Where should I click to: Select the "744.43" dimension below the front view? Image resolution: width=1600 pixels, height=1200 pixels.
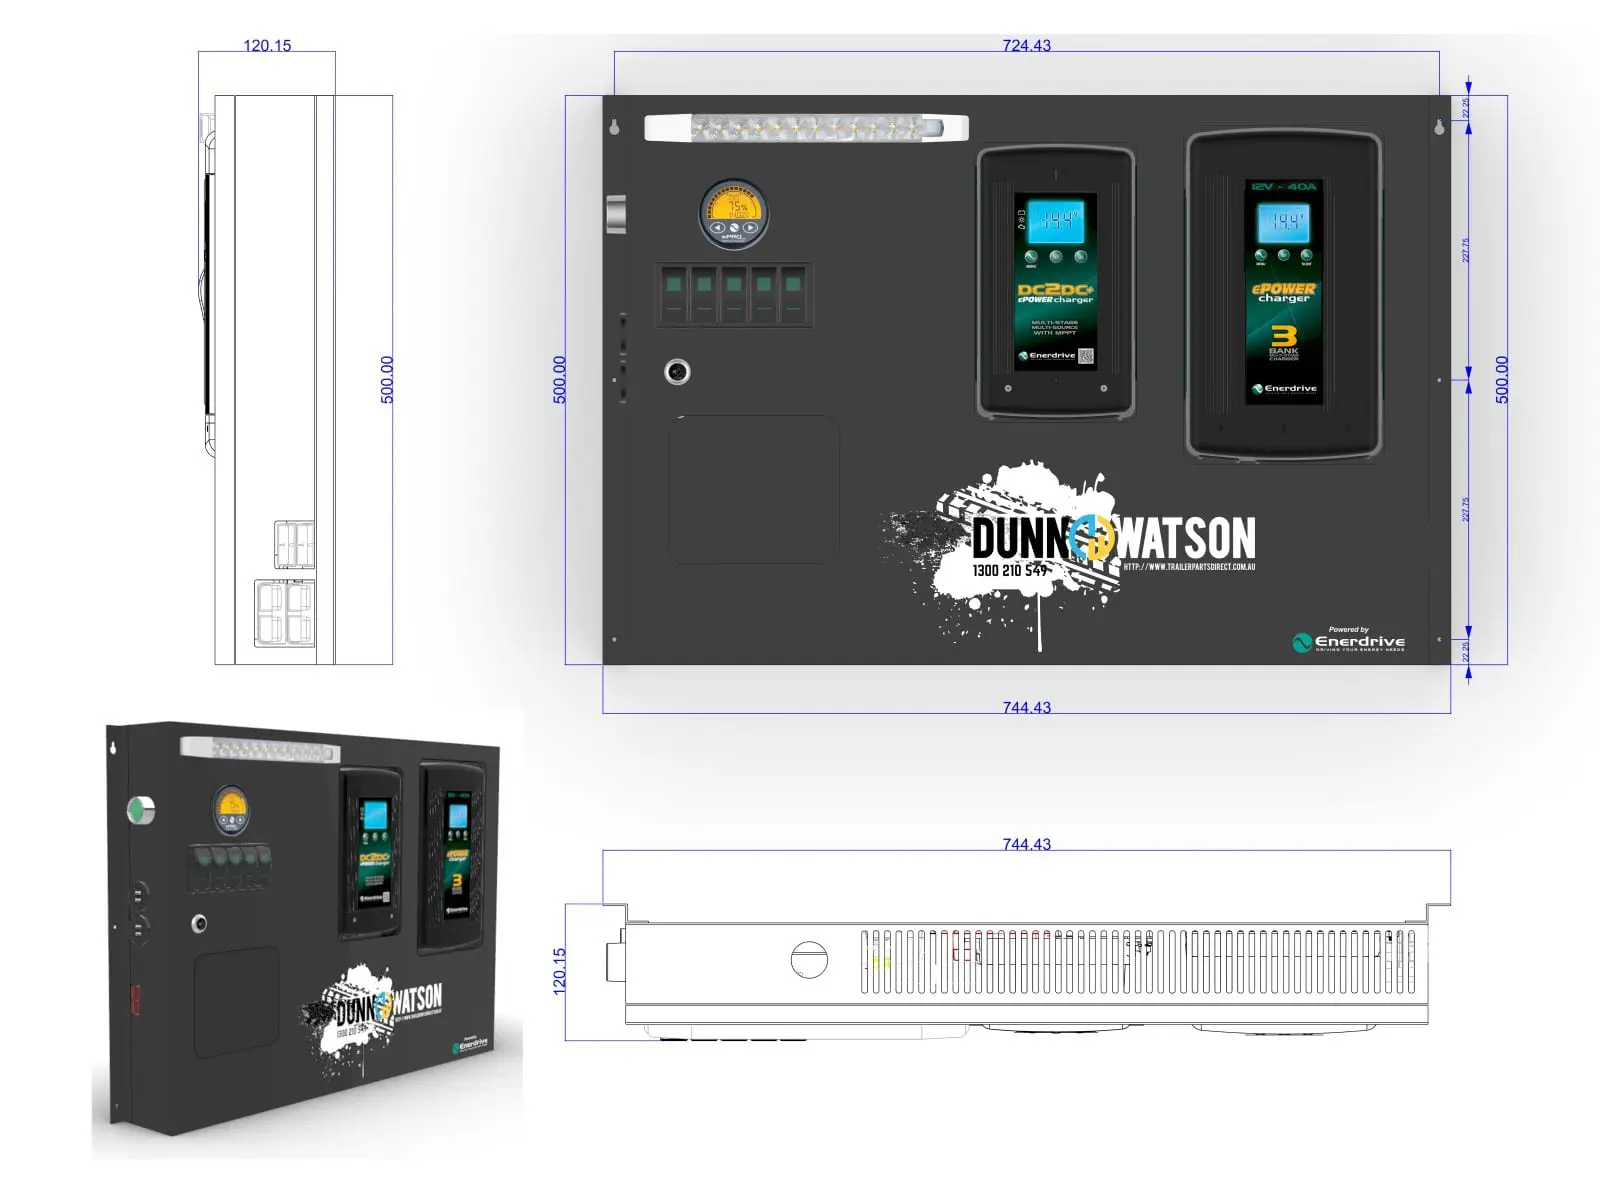(x=1027, y=707)
